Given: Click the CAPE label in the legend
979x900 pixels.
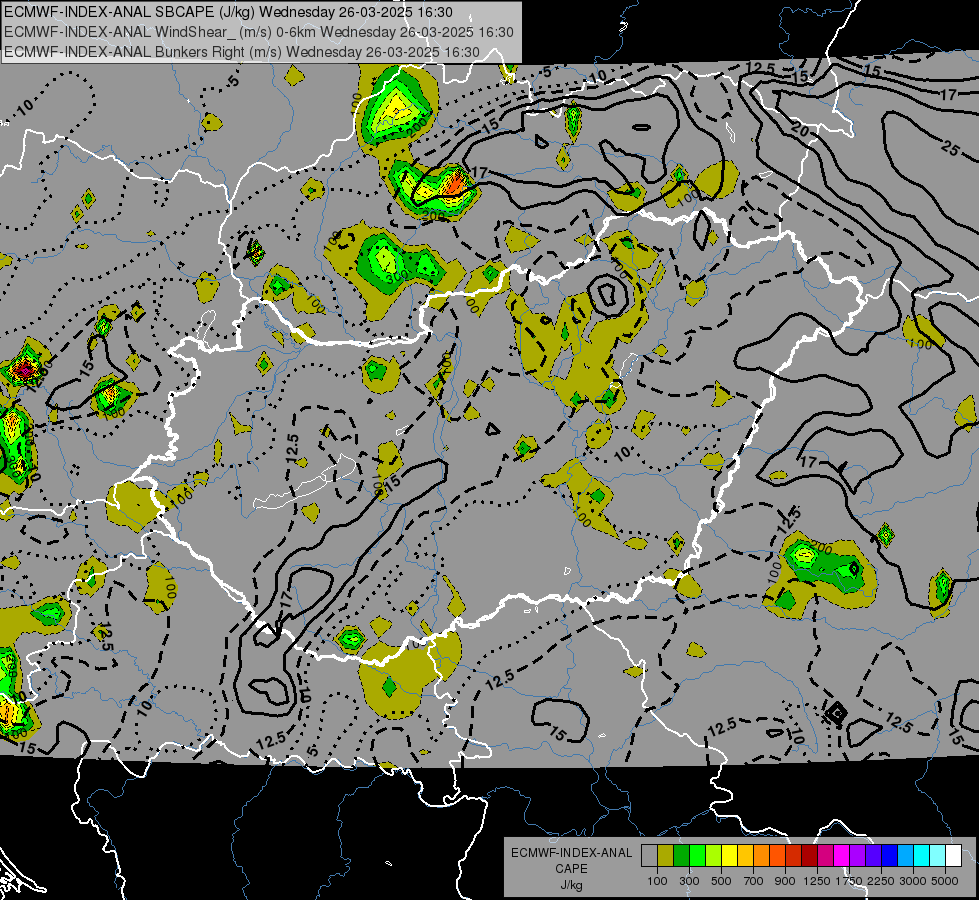Looking at the screenshot, I should coord(571,869).
